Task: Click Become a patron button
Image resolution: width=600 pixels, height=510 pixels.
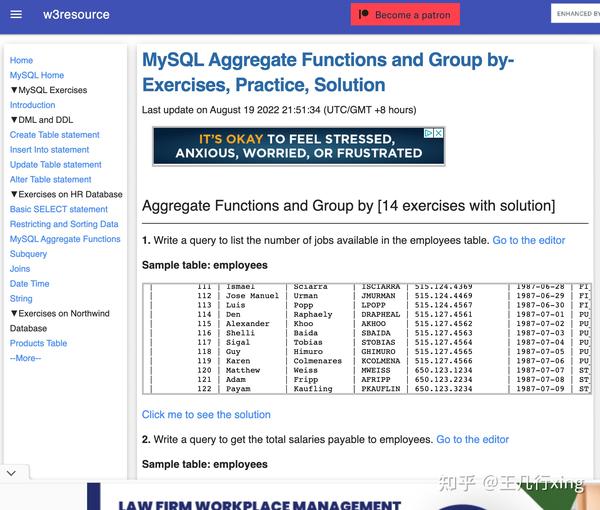Action: point(405,15)
